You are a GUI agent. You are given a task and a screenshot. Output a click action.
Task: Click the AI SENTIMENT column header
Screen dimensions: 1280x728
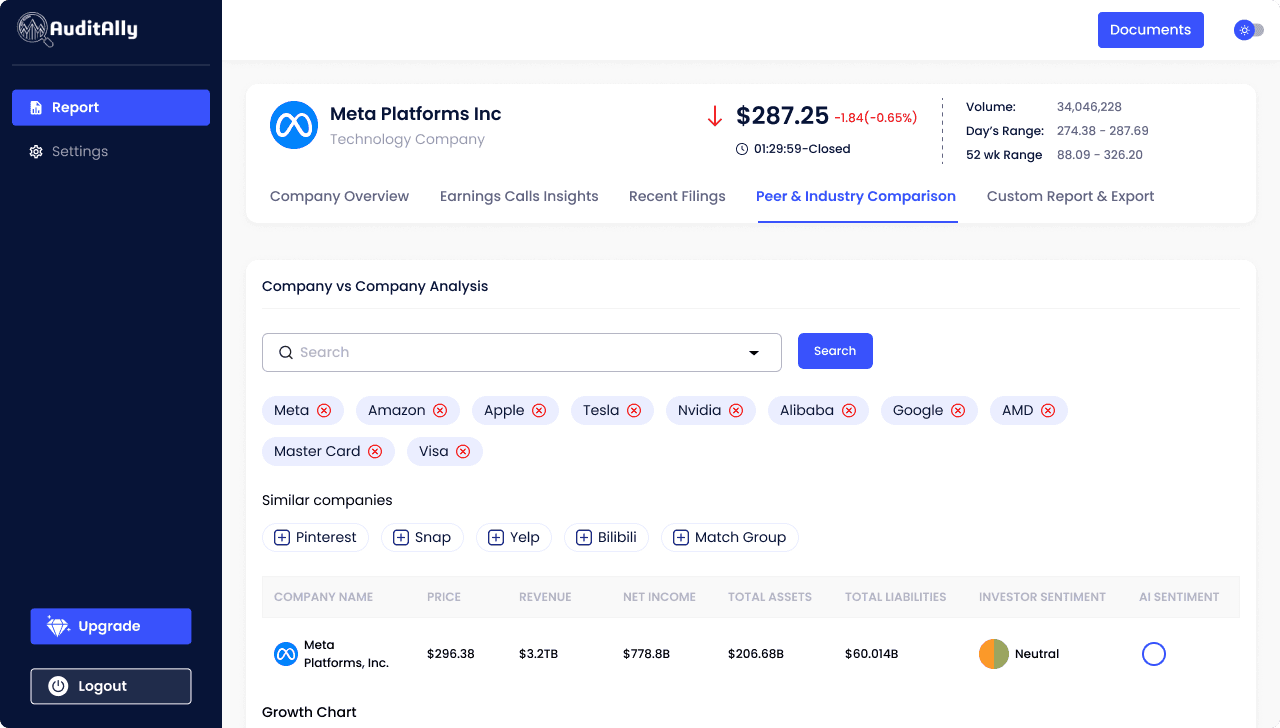tap(1179, 597)
